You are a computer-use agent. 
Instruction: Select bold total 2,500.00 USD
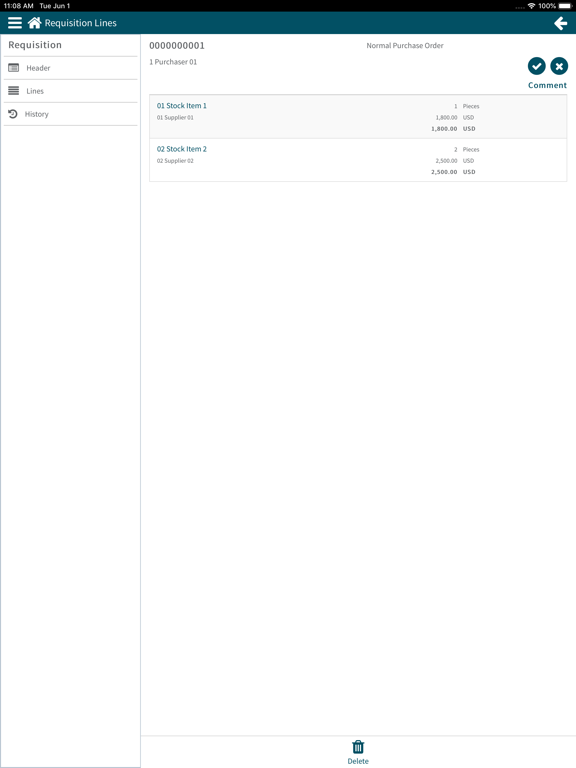click(453, 172)
